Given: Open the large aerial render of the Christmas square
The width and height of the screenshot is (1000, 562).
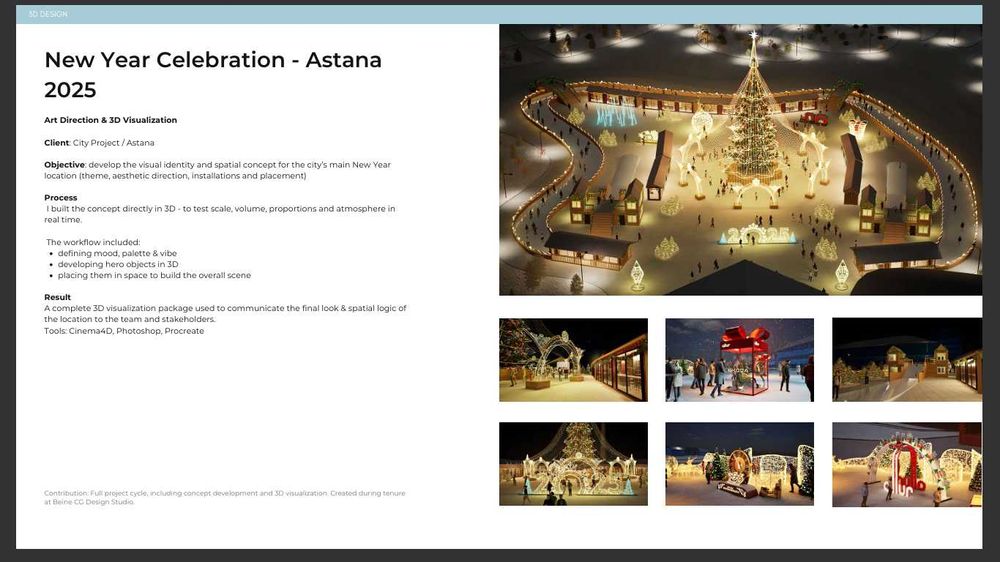Looking at the screenshot, I should tap(740, 159).
